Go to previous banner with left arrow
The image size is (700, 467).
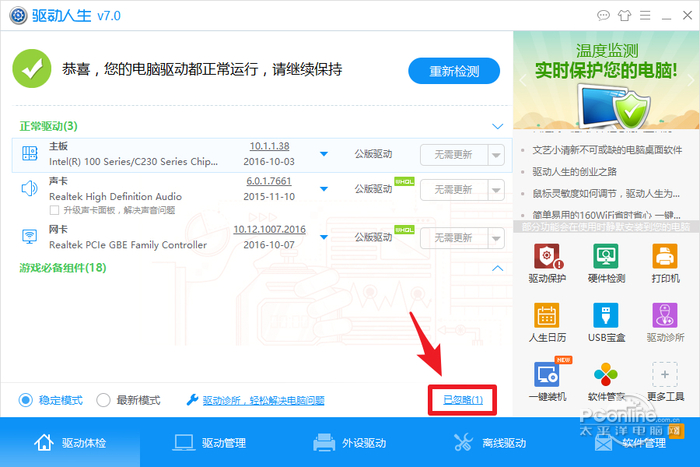click(x=523, y=81)
